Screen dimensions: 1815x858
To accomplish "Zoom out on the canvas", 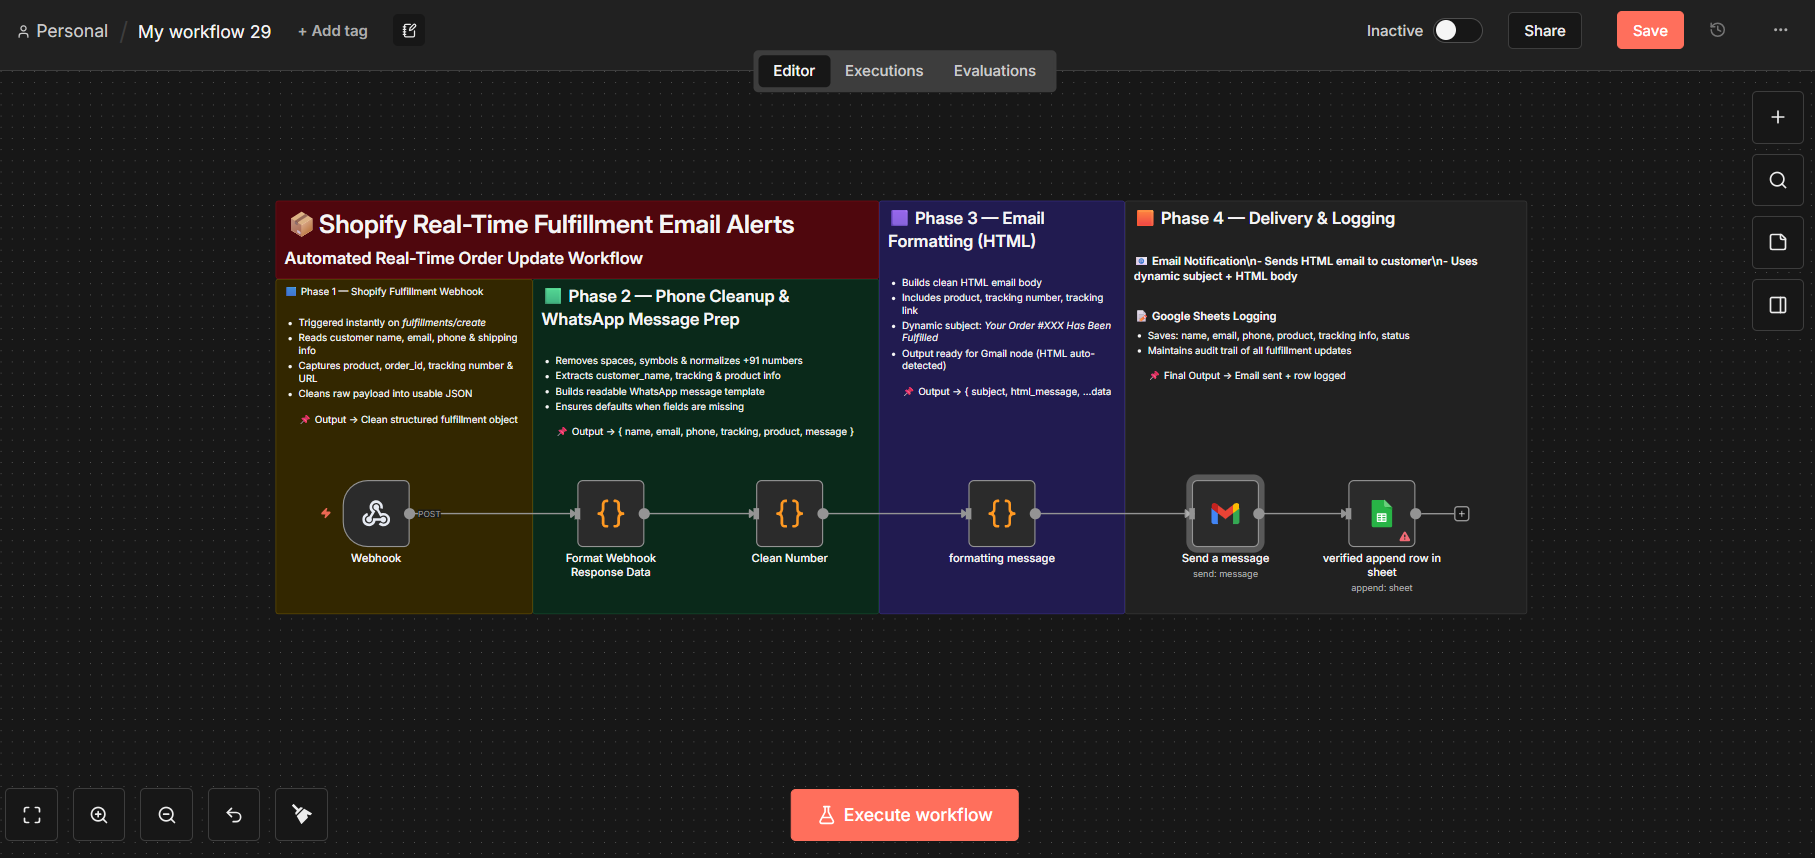I will (x=167, y=815).
